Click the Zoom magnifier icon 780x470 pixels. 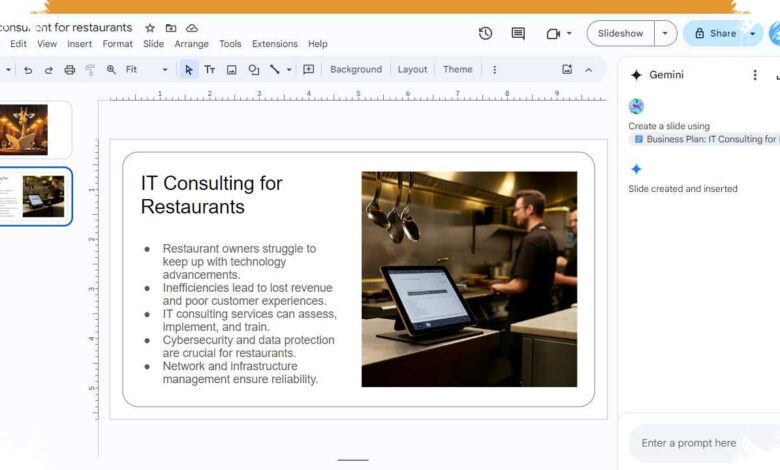tap(111, 70)
